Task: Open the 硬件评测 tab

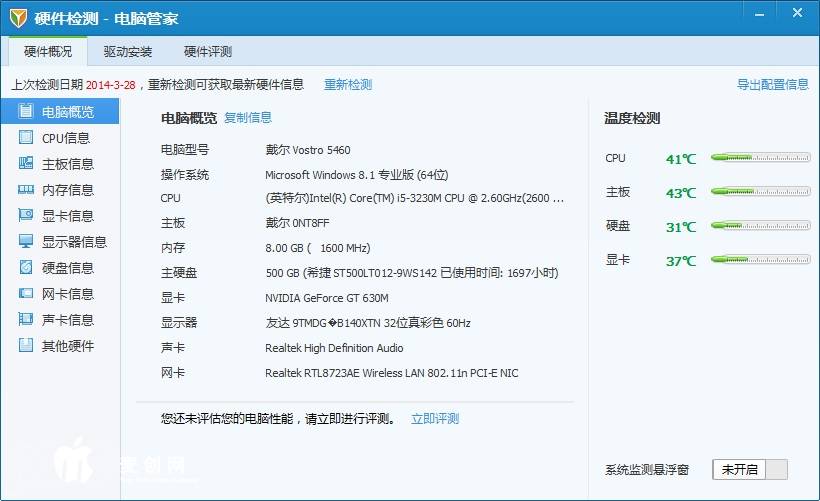Action: tap(208, 51)
